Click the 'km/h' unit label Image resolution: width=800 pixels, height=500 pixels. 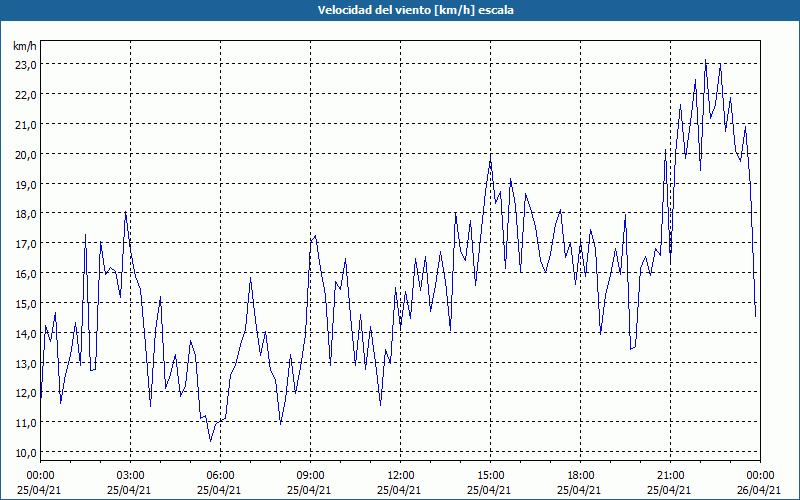(x=25, y=46)
